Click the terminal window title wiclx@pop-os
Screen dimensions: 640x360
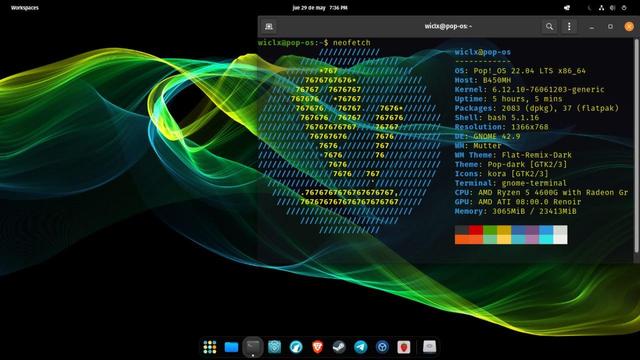click(x=448, y=26)
